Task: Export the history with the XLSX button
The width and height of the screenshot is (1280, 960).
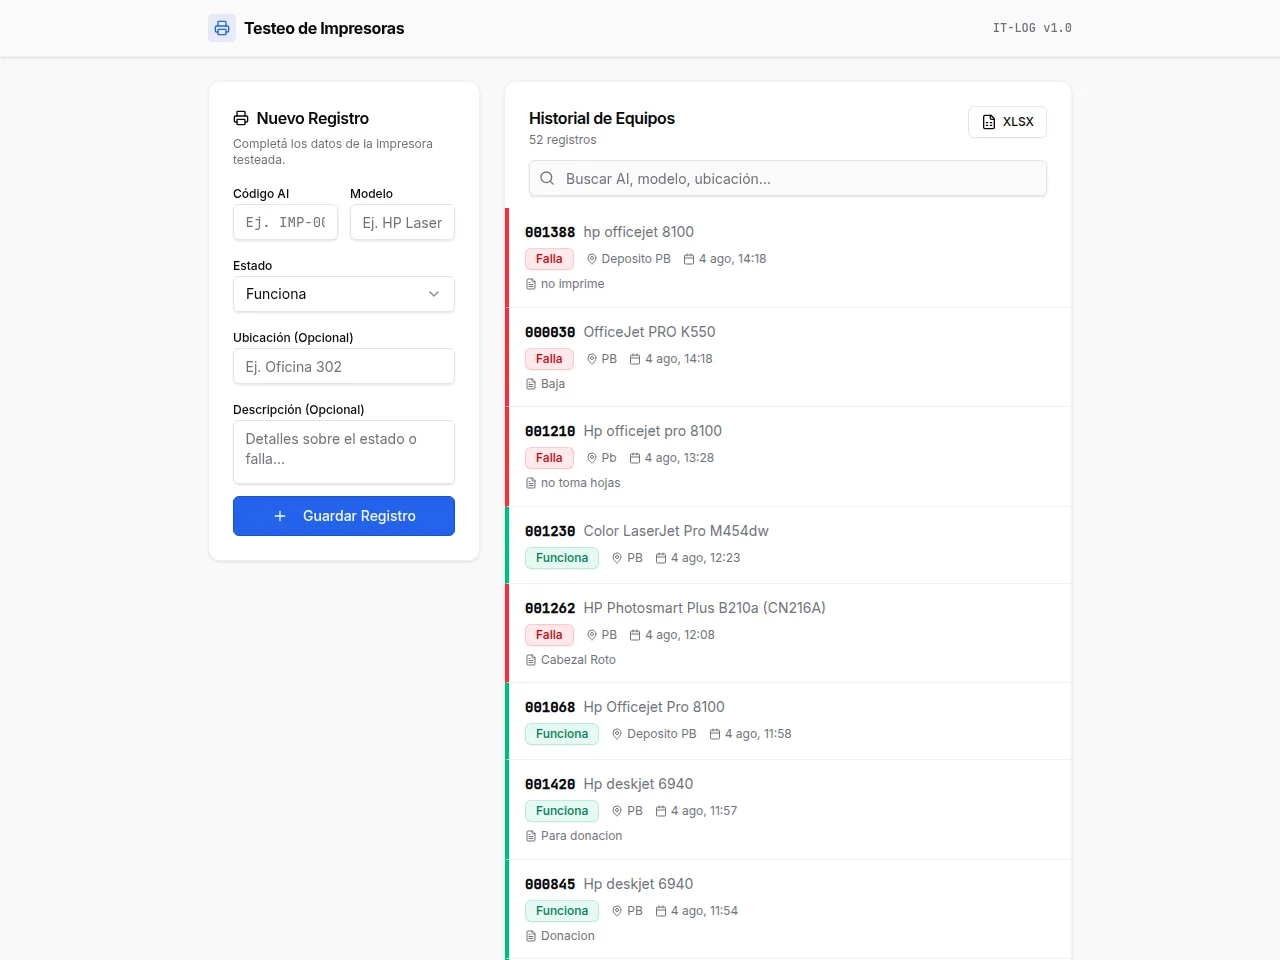Action: click(x=1008, y=122)
